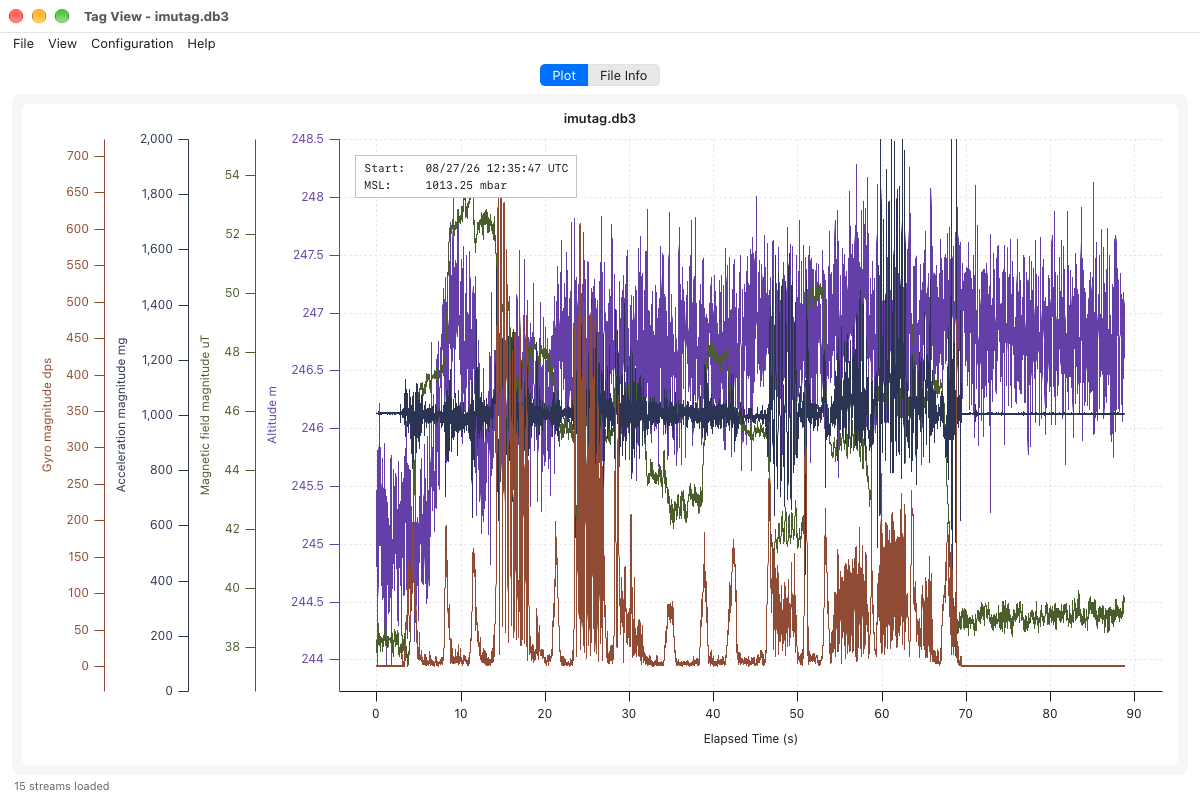Click the MSL 1013.25 mbar value
Image resolution: width=1200 pixels, height=800 pixels.
(468, 185)
